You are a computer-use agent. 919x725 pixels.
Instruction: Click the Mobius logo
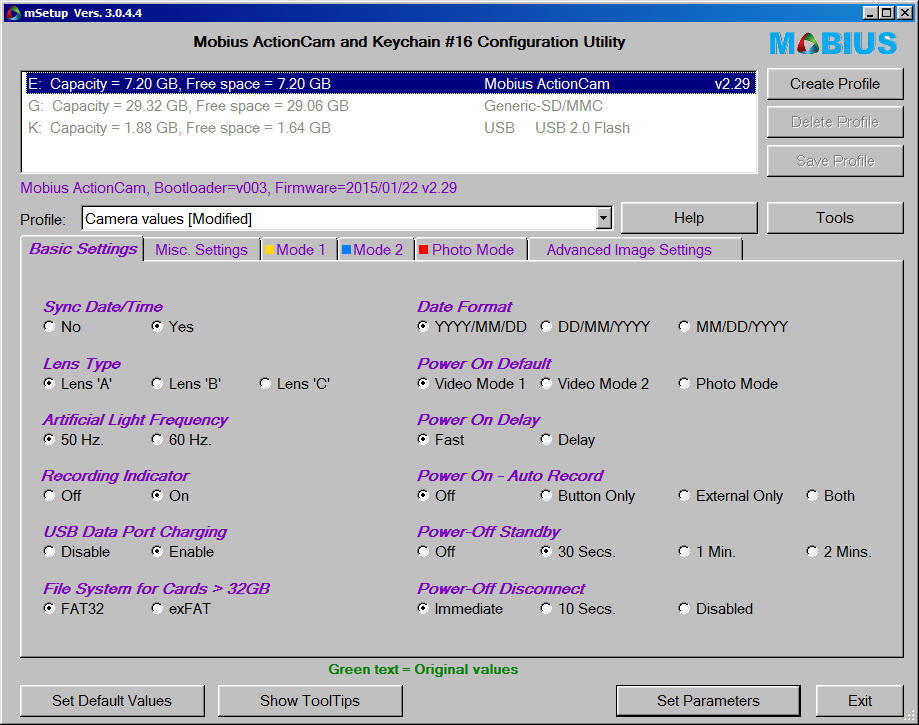tap(833, 43)
